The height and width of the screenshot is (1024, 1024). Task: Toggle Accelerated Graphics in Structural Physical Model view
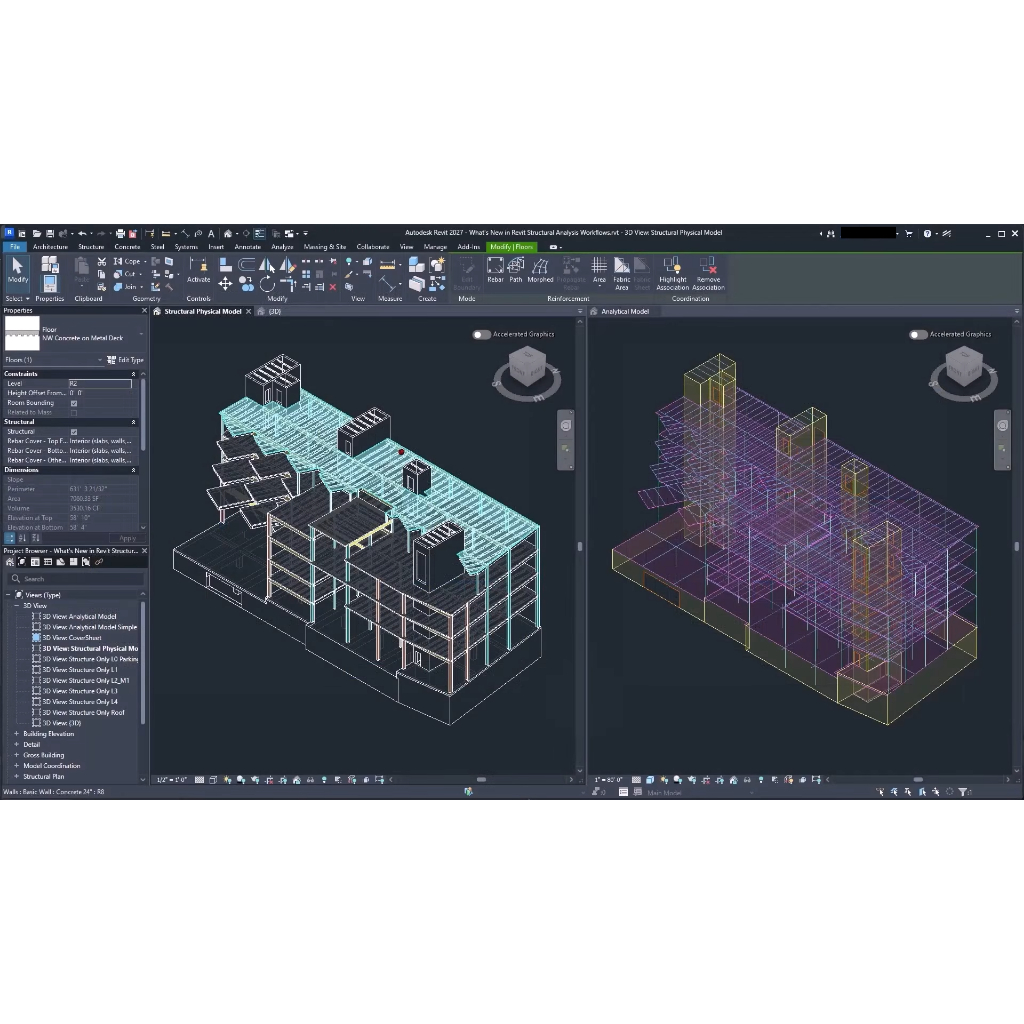[481, 334]
